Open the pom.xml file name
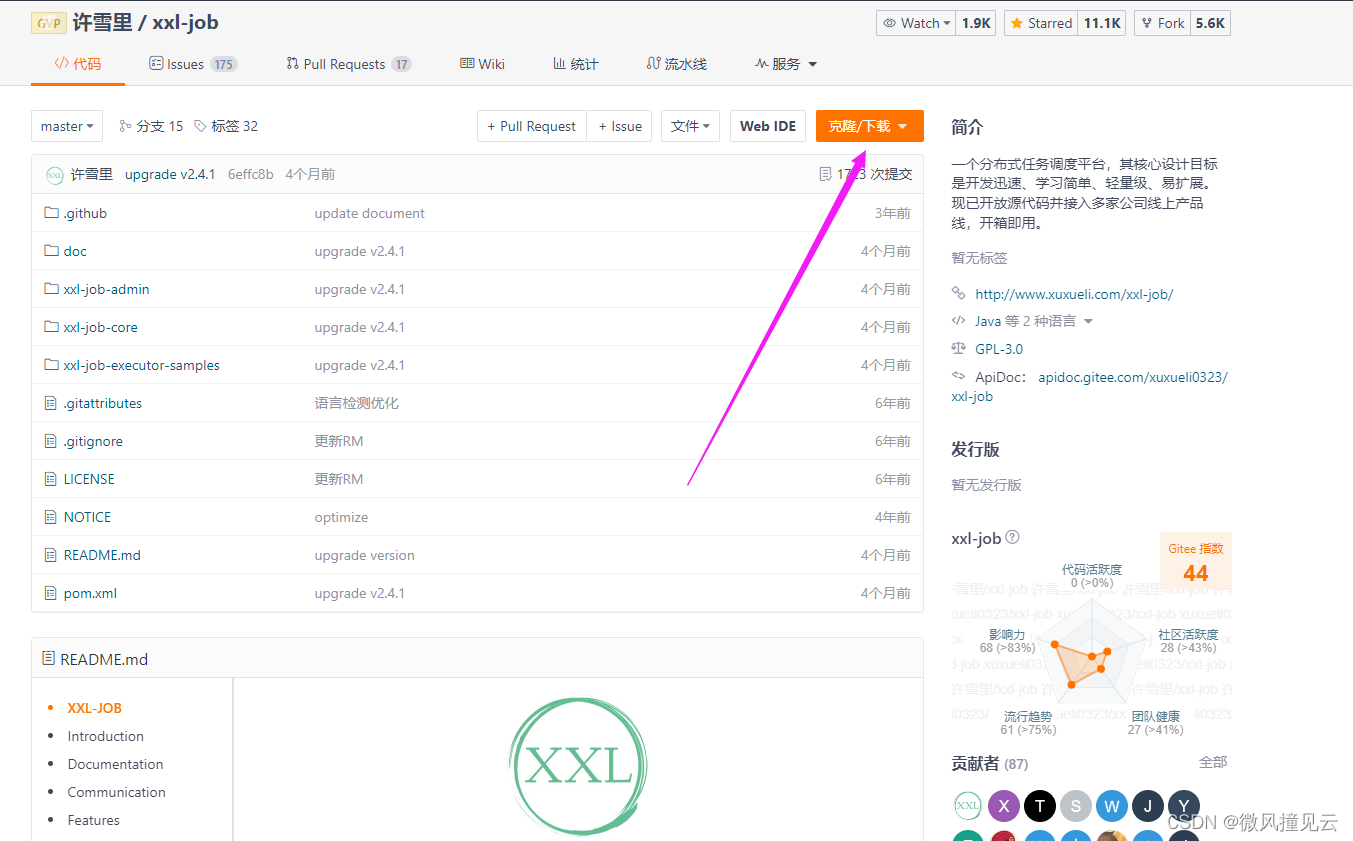Viewport: 1353px width, 841px height. point(90,593)
